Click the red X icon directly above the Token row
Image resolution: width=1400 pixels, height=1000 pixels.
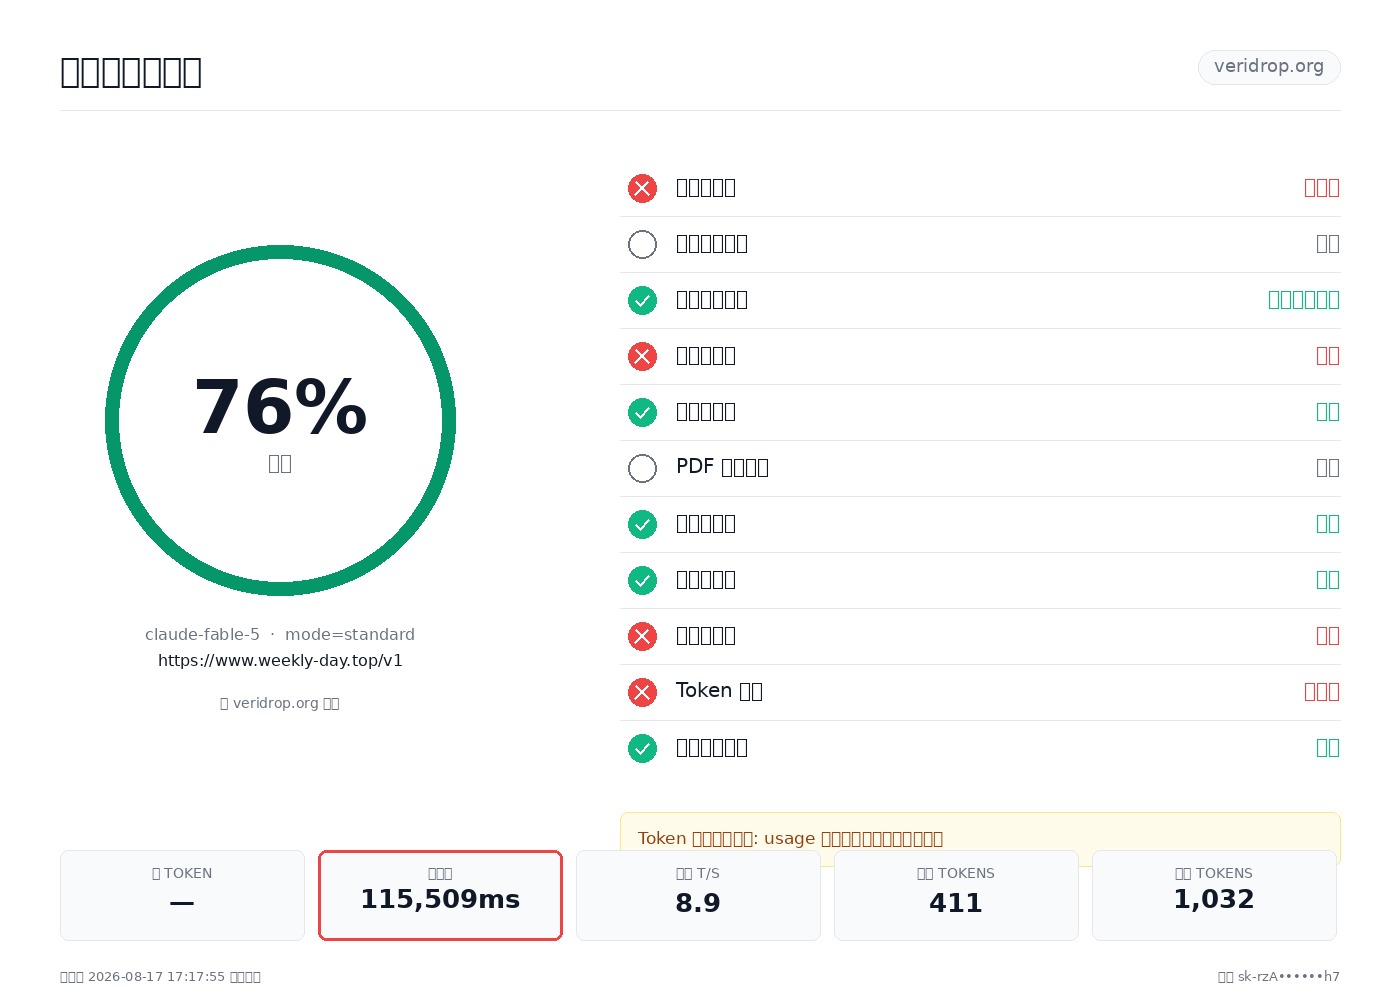(x=642, y=636)
